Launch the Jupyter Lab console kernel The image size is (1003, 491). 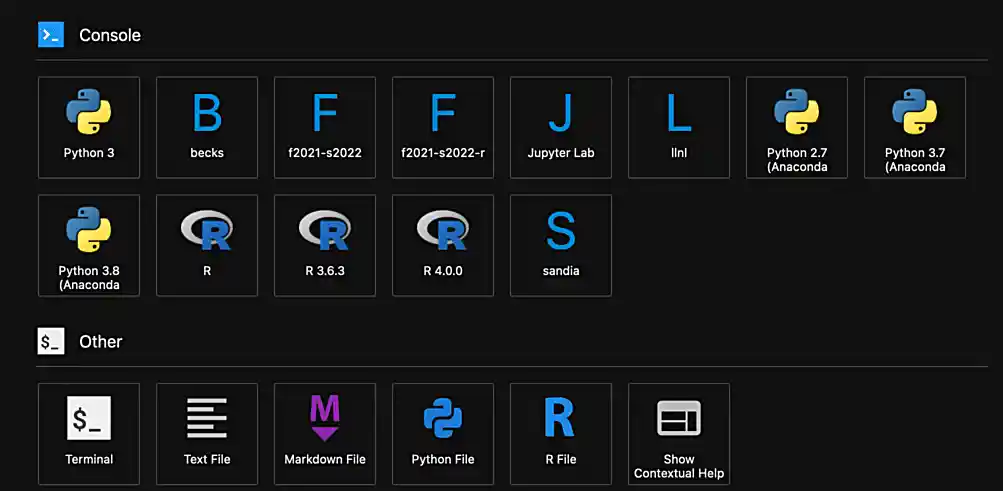coord(561,127)
